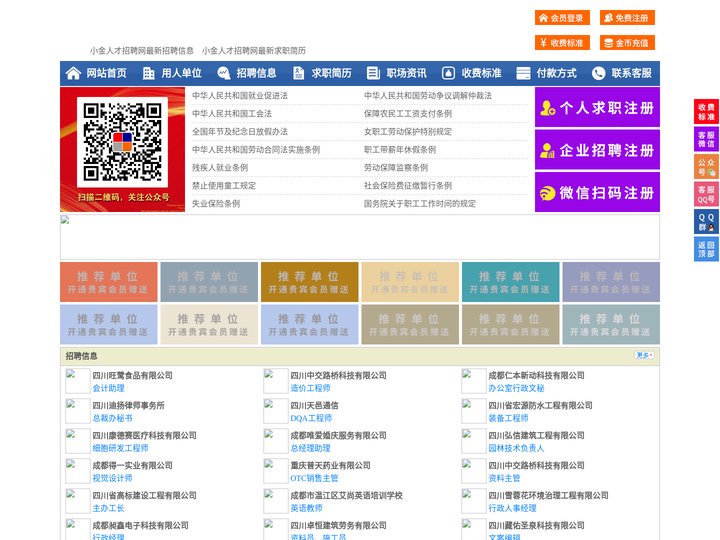720x540 pixels.
Task: Open 国务院关于职工工作时间的规定 link
Action: point(420,203)
